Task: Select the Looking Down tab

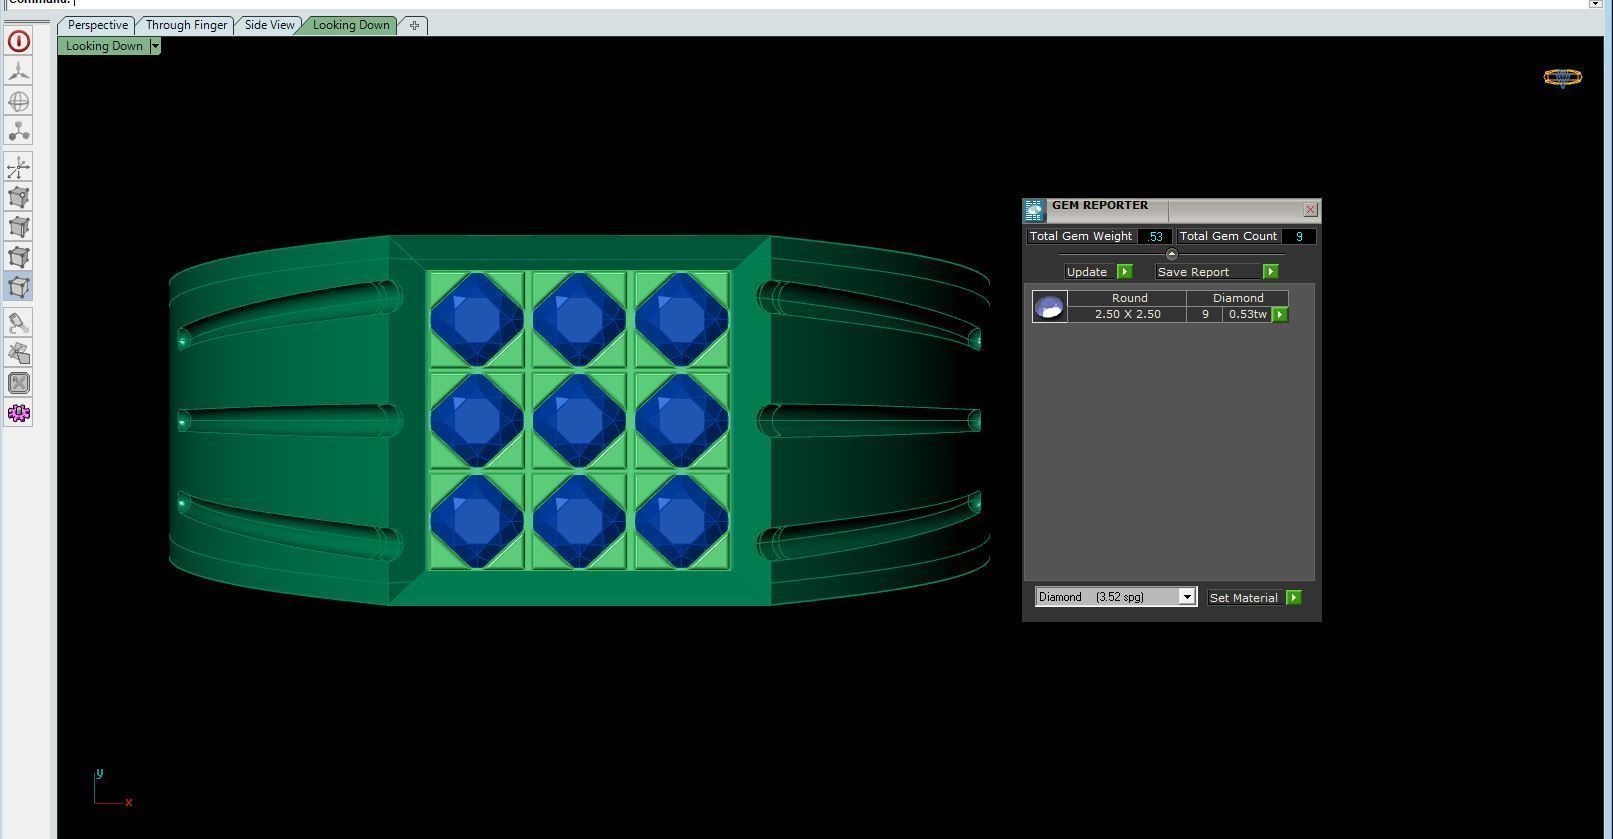Action: 351,25
